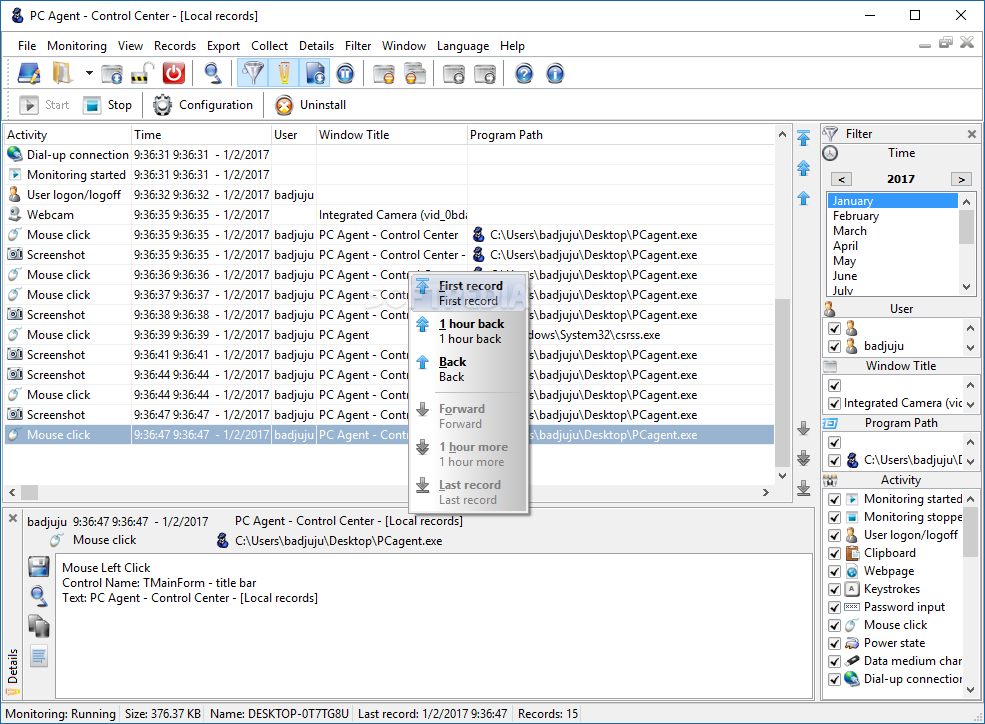This screenshot has height=724, width=985.
Task: Toggle Keystrokes activity checkbox
Action: click(834, 589)
